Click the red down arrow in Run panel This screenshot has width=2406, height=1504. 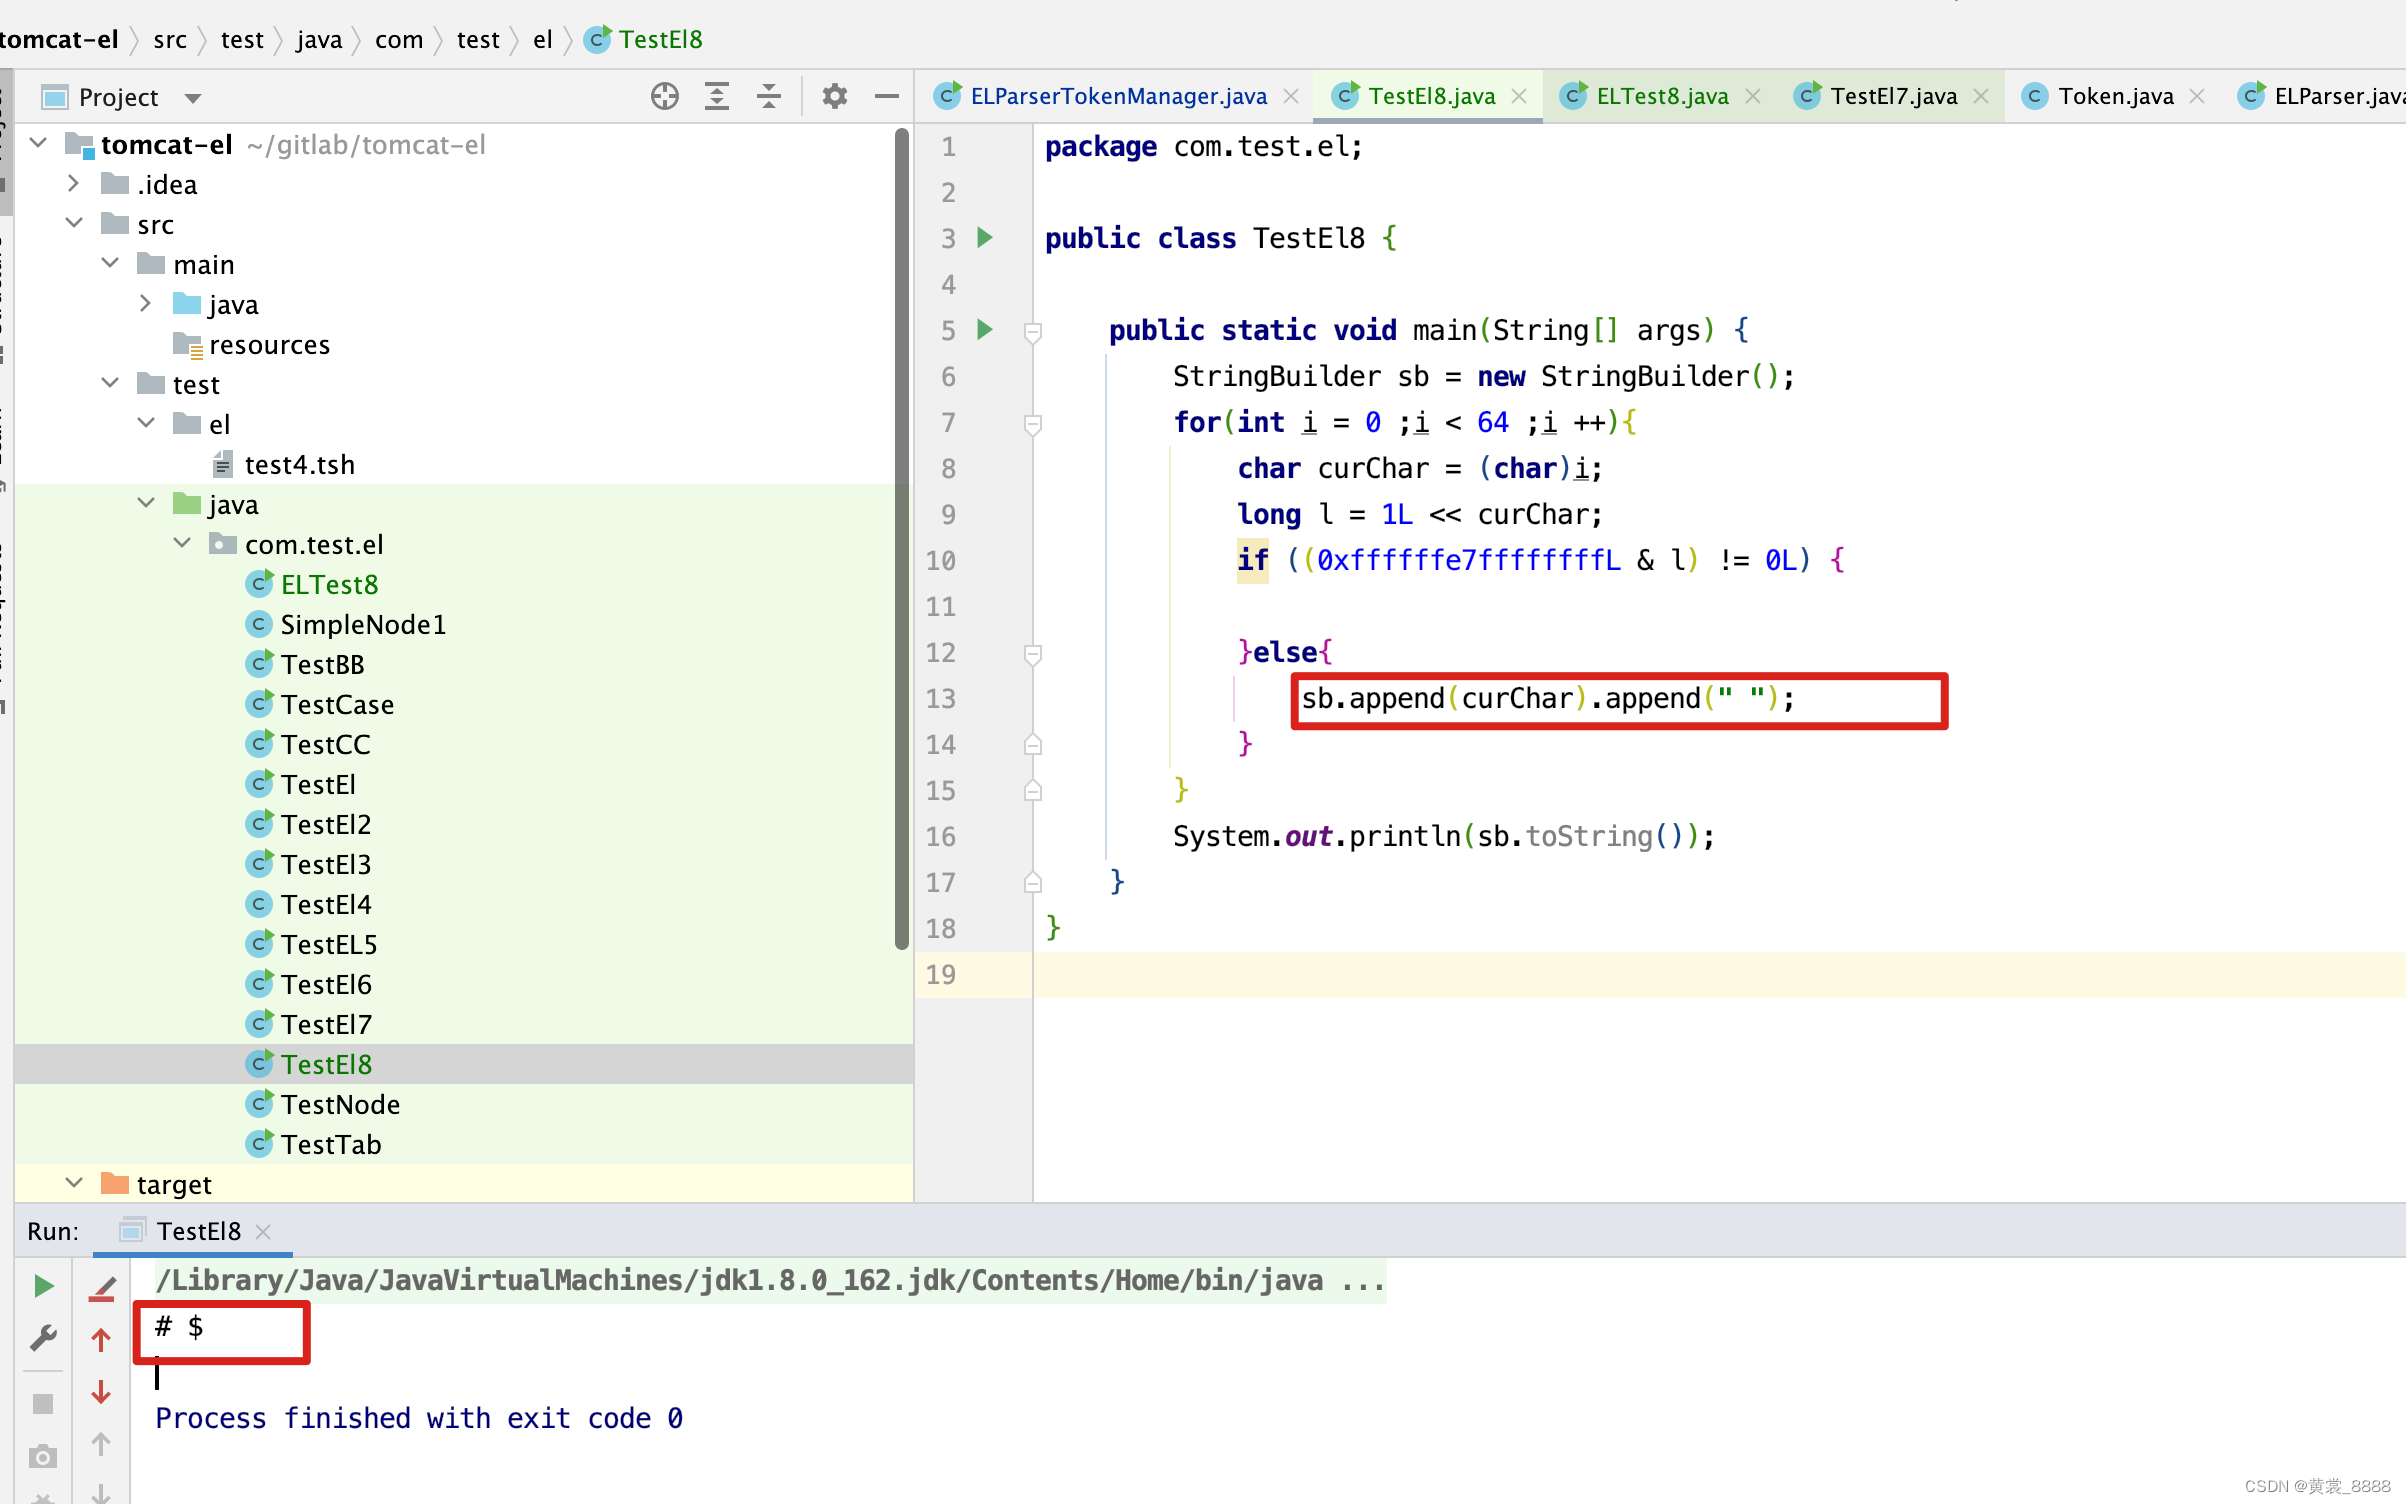click(x=101, y=1392)
